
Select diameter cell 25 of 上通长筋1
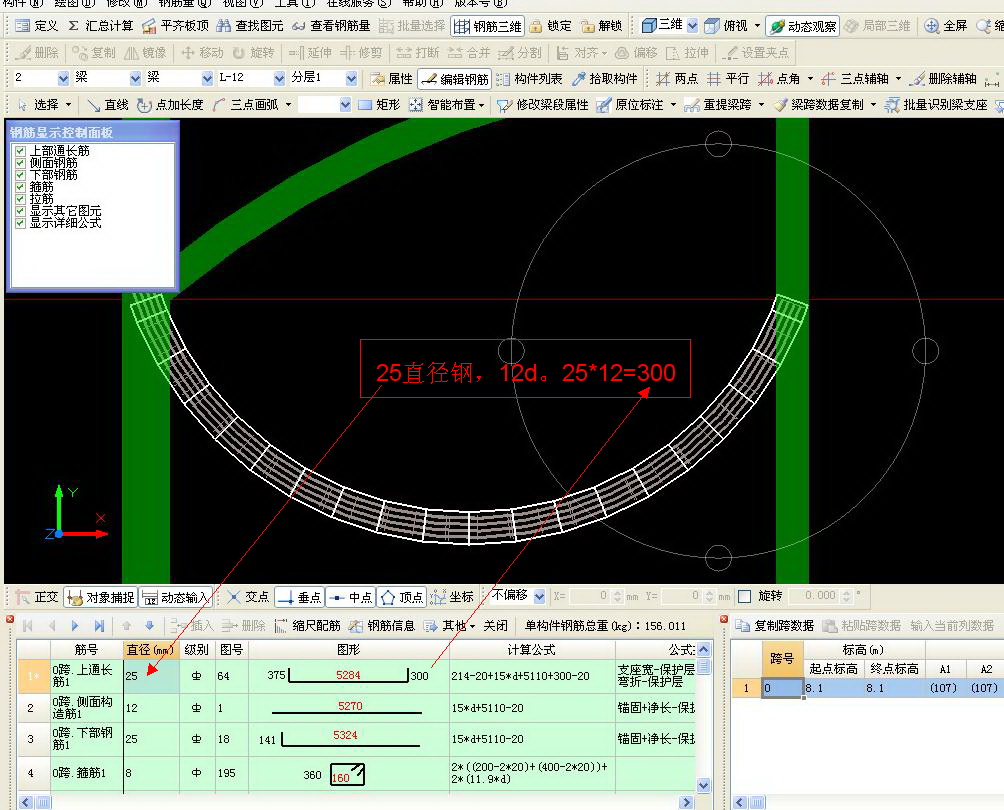[151, 676]
